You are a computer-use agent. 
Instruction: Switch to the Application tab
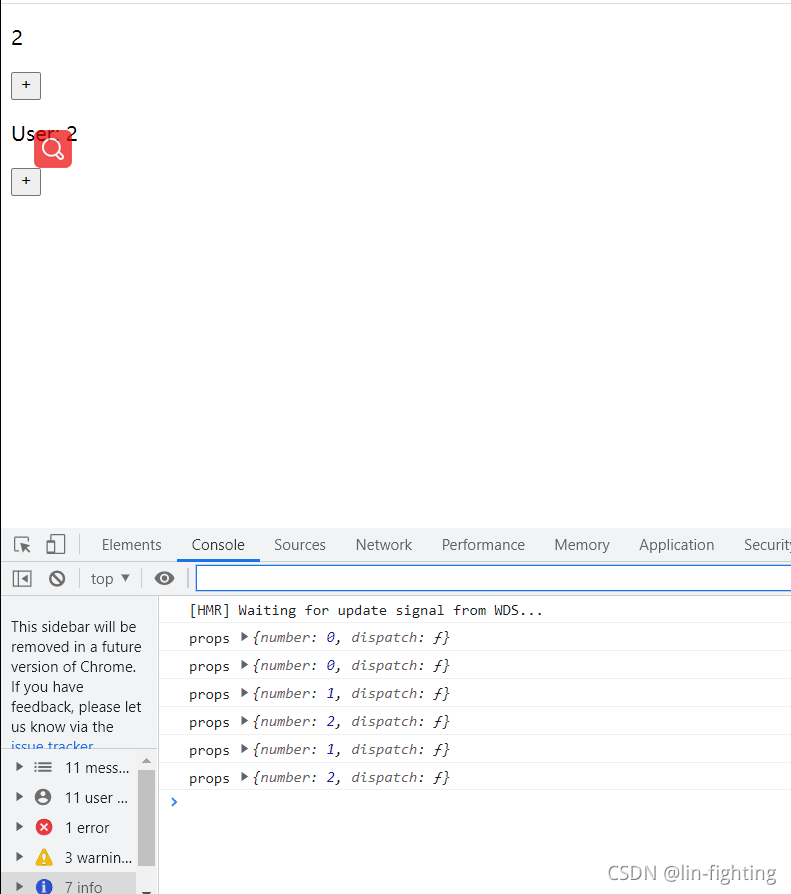676,544
